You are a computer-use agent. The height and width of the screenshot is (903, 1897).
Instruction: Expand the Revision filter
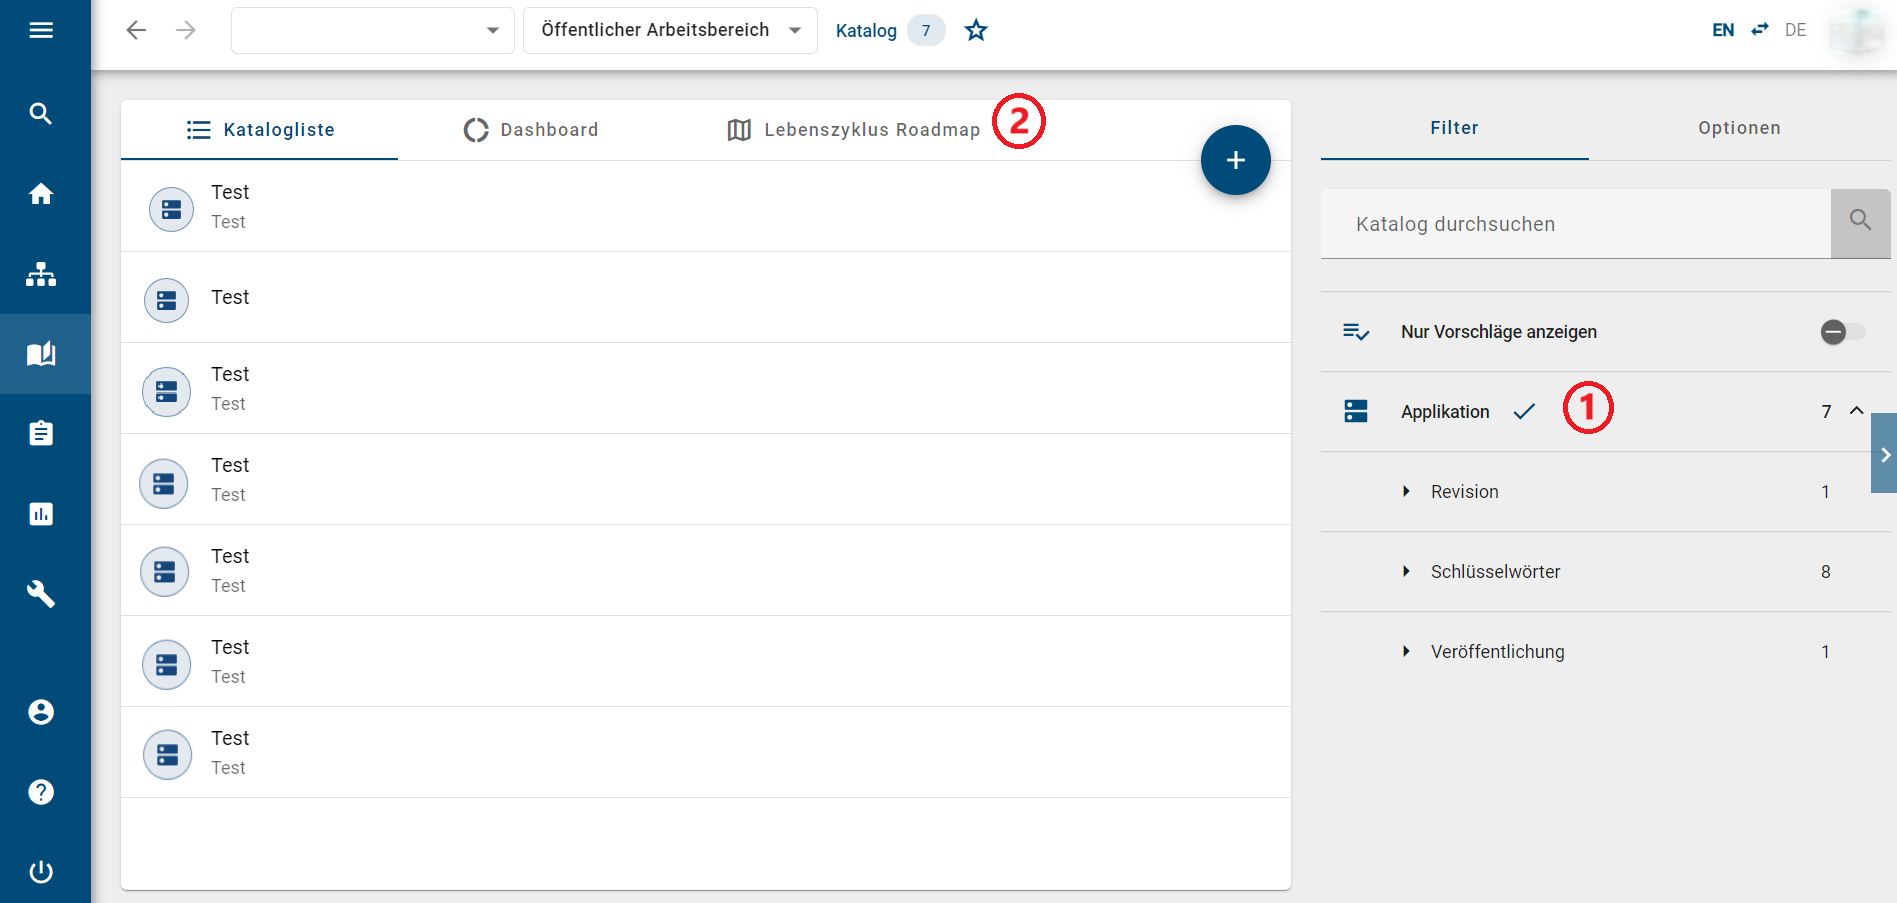[1406, 492]
